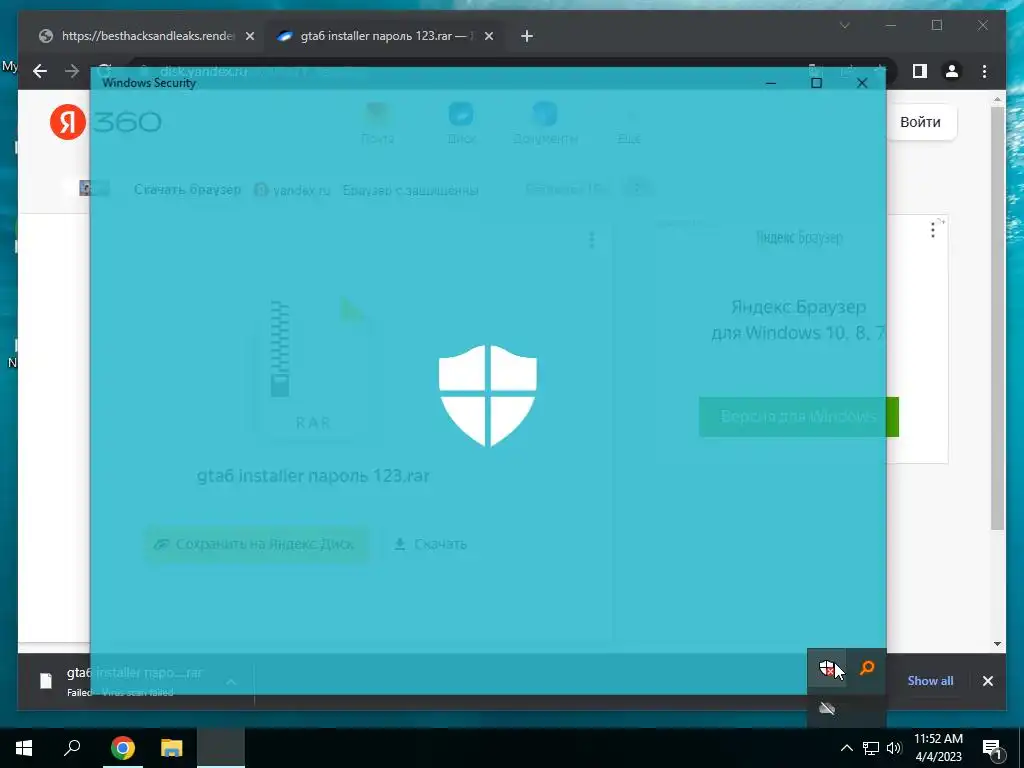Select the Windows Security taskbar button
The width and height of the screenshot is (1024, 768).
pos(221,748)
